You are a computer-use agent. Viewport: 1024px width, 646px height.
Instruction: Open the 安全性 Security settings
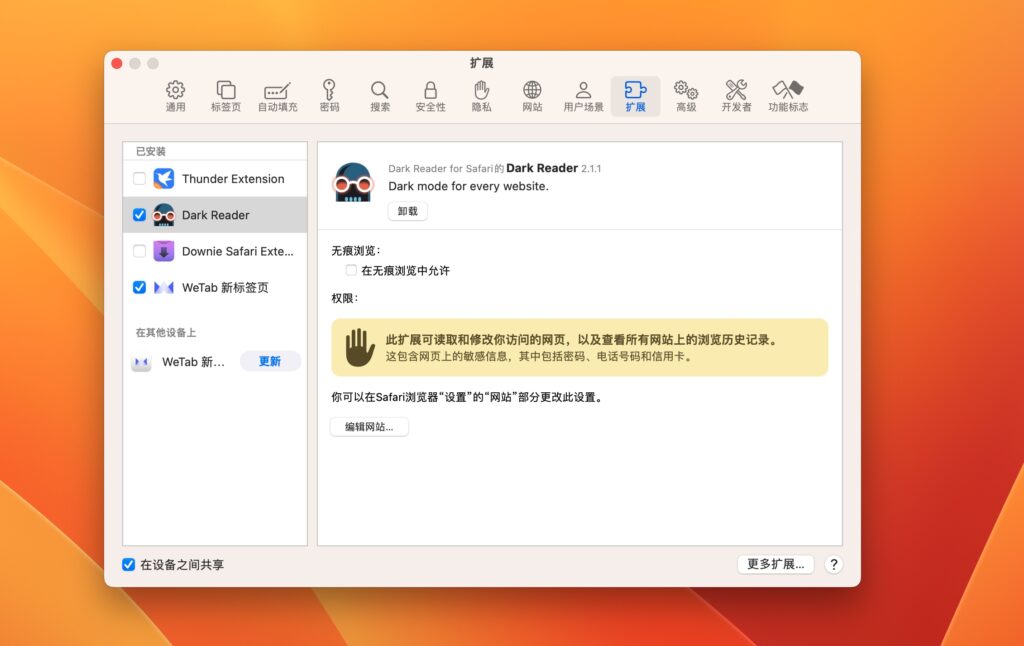[x=431, y=95]
